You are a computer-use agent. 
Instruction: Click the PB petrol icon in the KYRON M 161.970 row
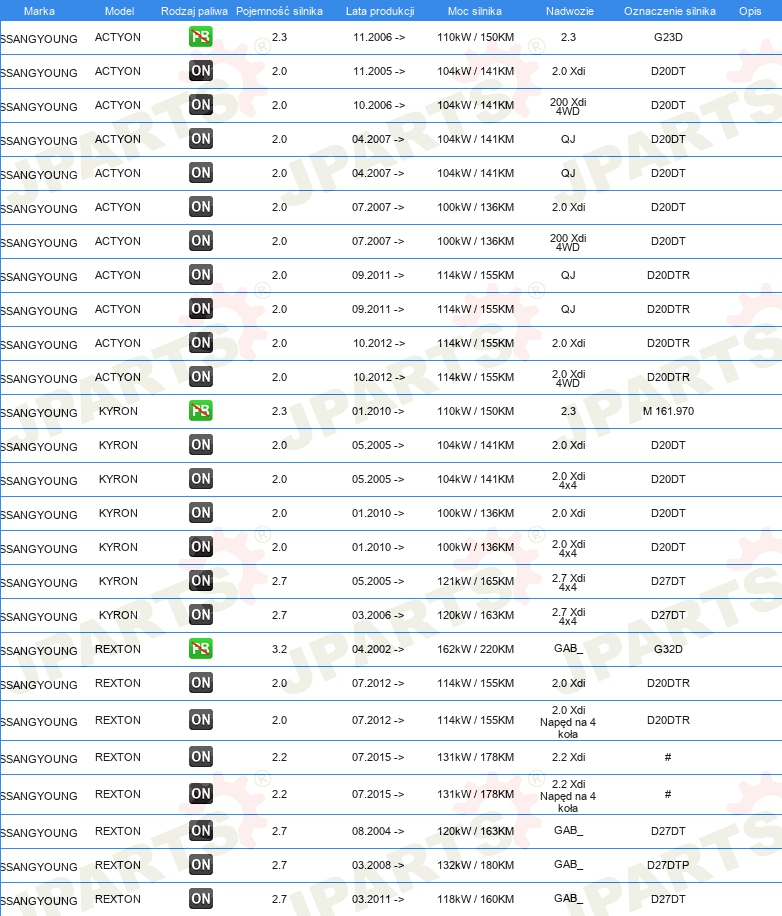200,410
